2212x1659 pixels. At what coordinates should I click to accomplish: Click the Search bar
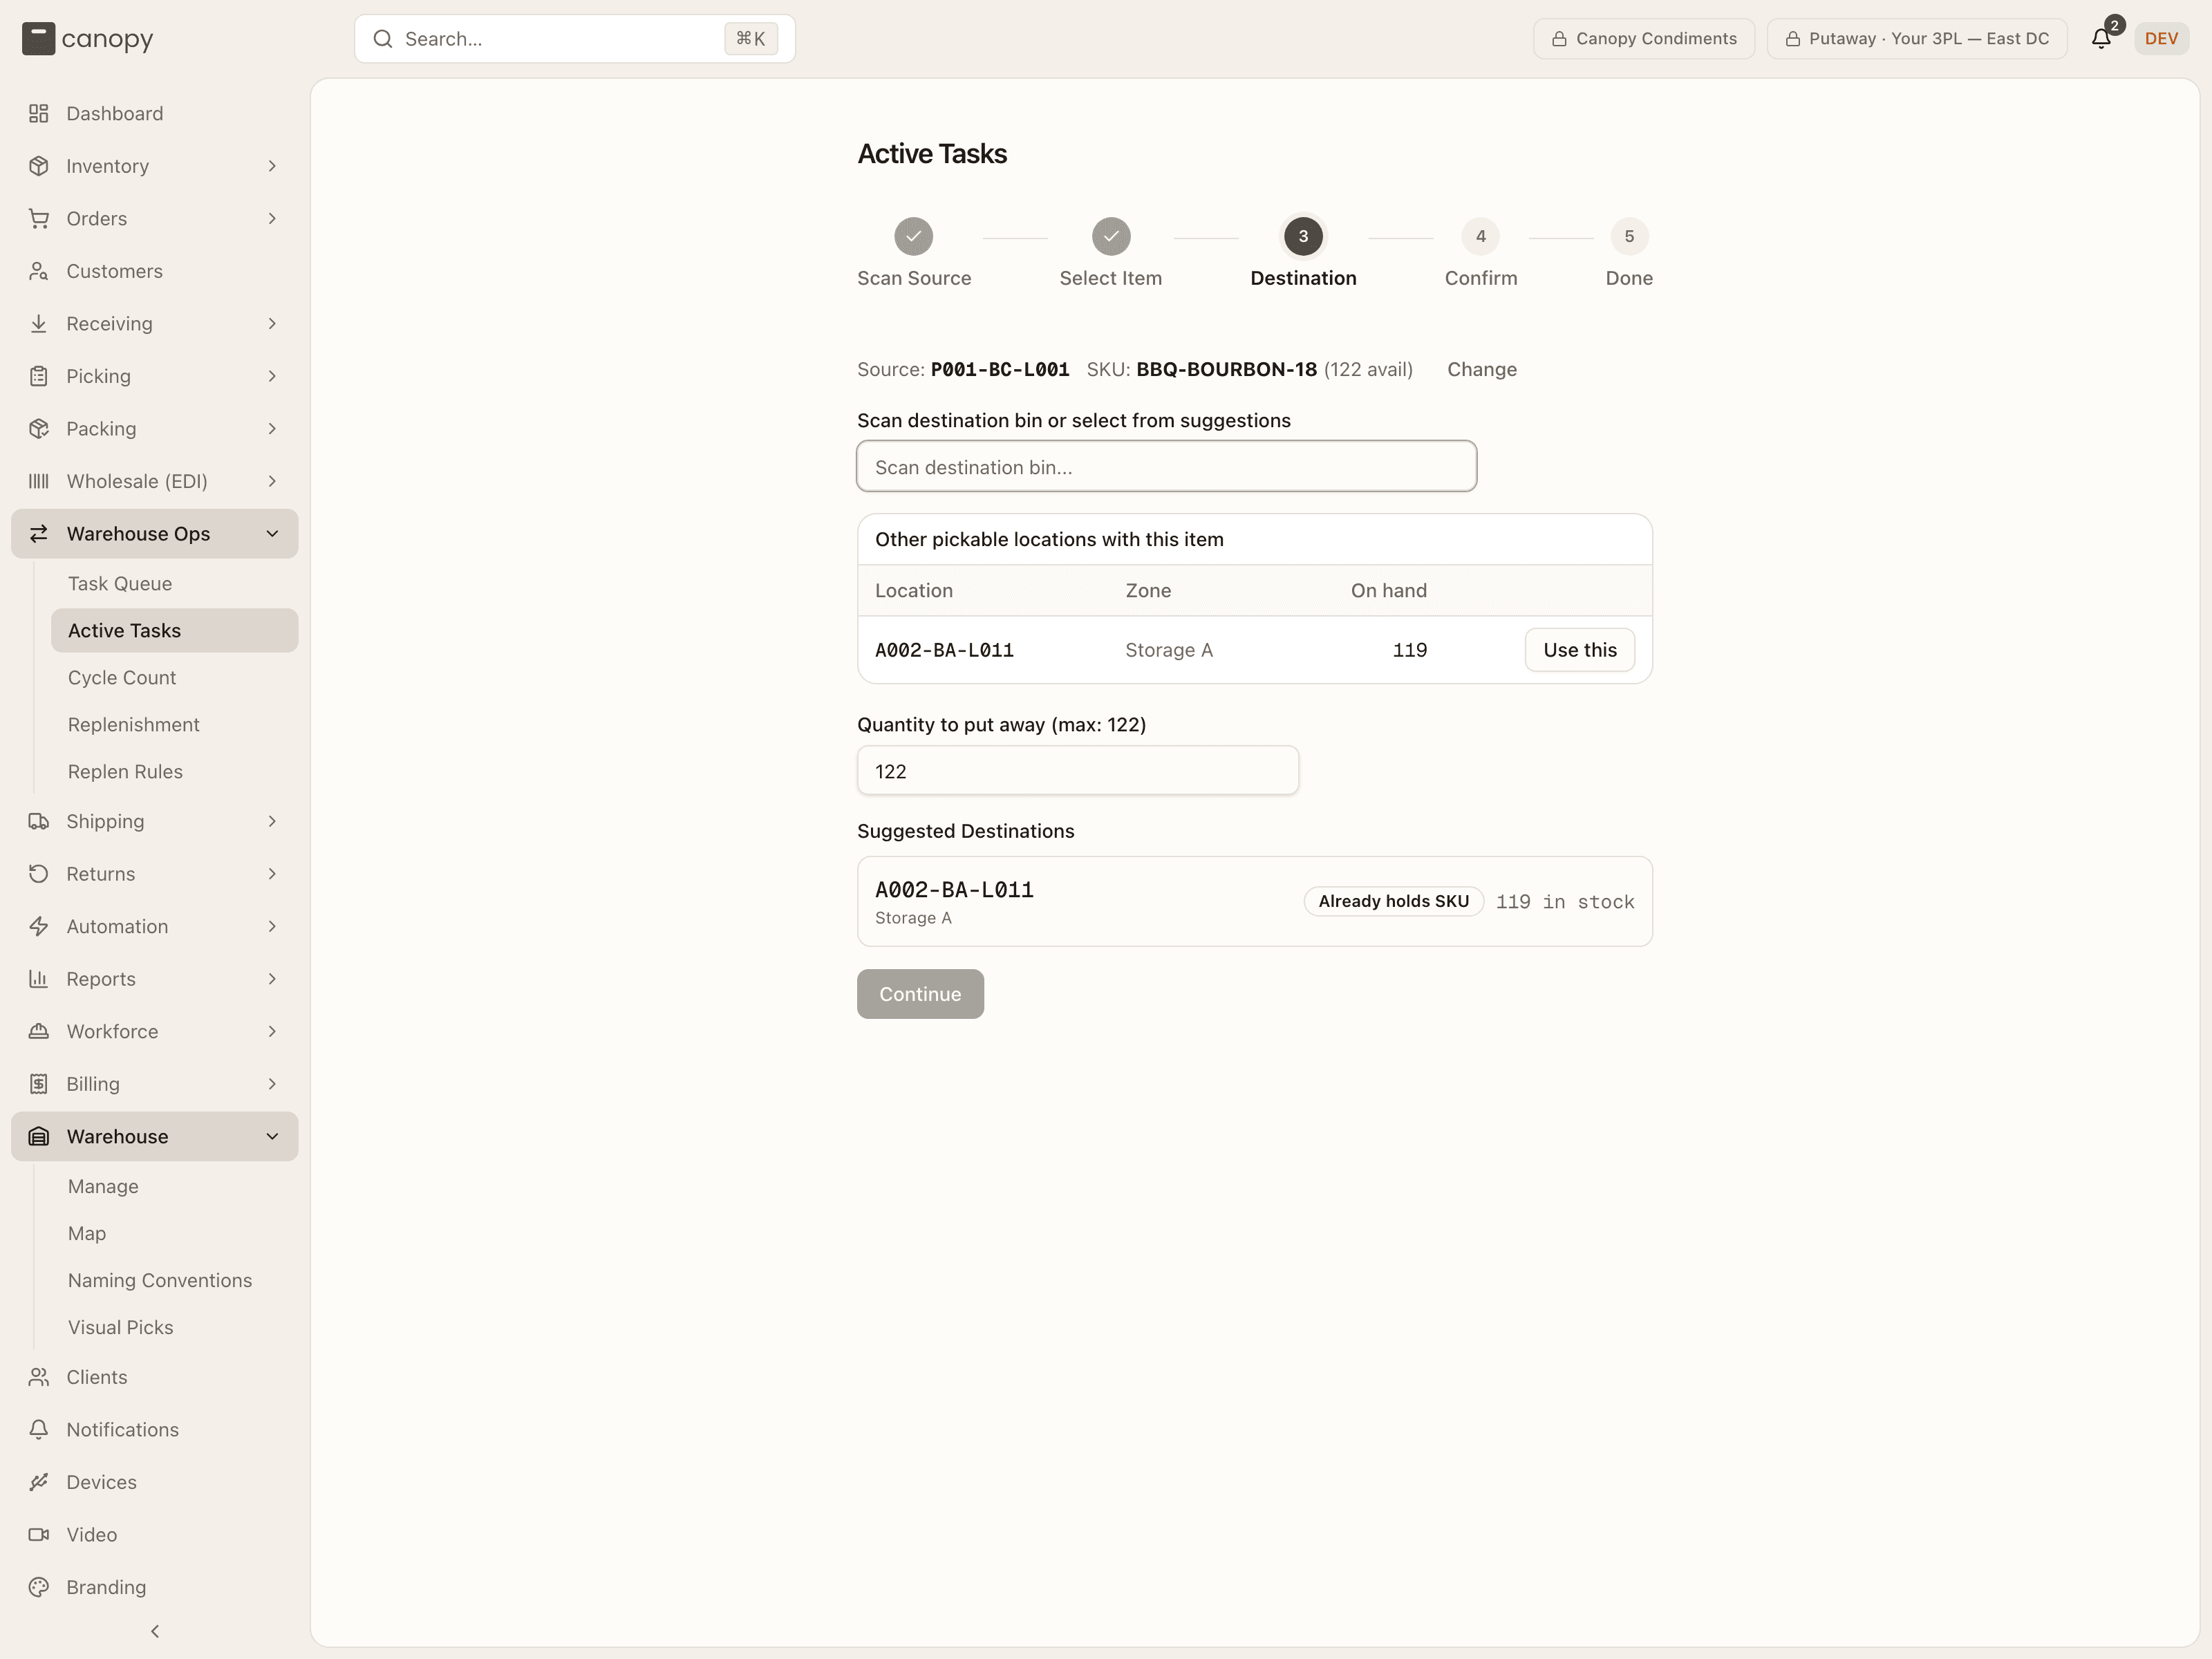coord(574,39)
